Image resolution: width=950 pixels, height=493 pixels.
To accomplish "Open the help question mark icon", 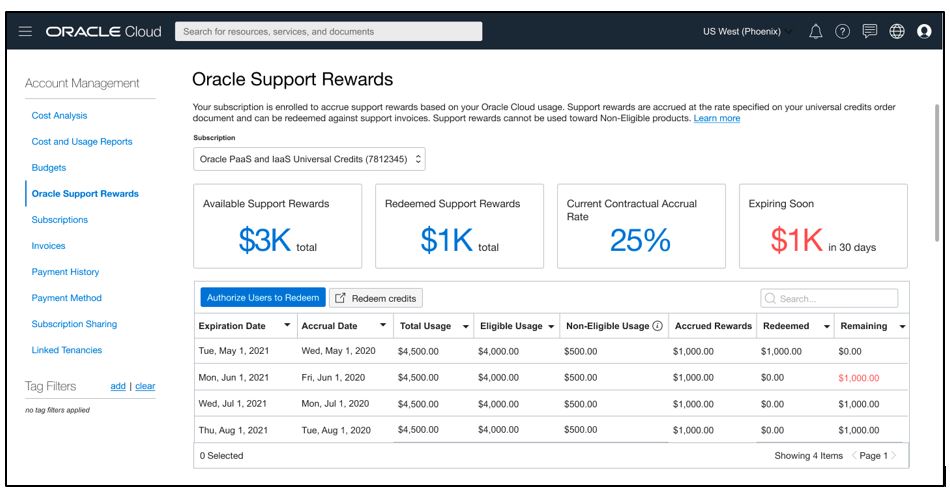I will click(x=842, y=31).
